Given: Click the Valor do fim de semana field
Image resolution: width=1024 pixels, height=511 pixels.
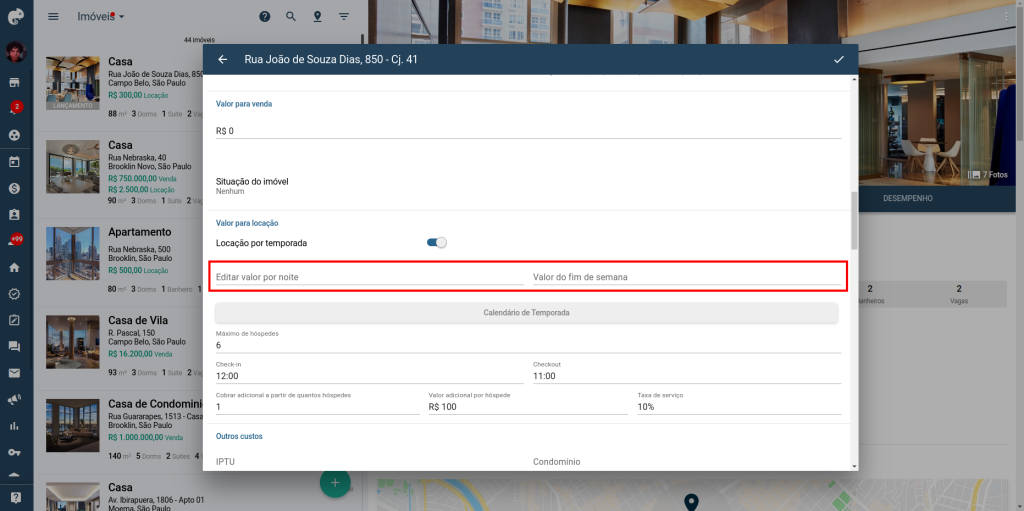Looking at the screenshot, I should tap(687, 277).
